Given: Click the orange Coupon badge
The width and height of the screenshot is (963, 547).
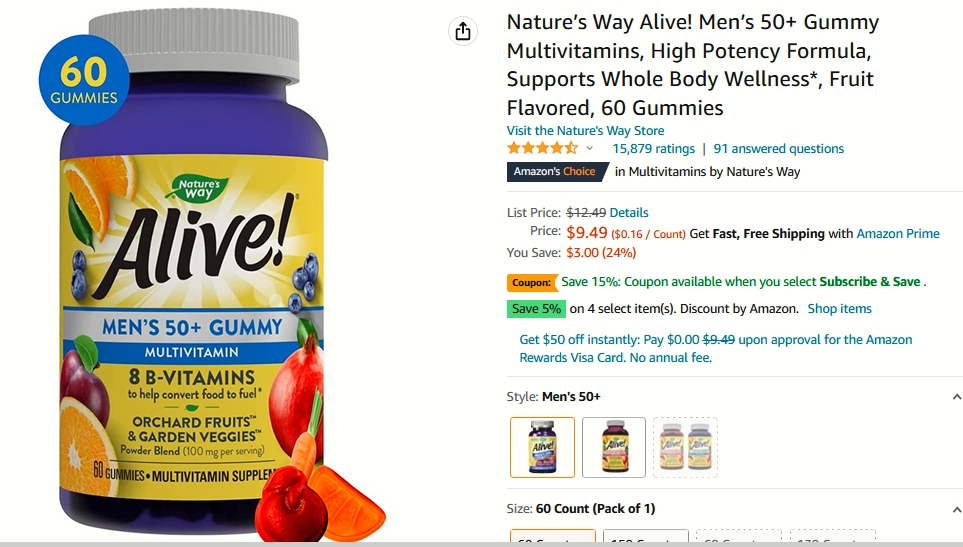Looking at the screenshot, I should click(x=532, y=282).
